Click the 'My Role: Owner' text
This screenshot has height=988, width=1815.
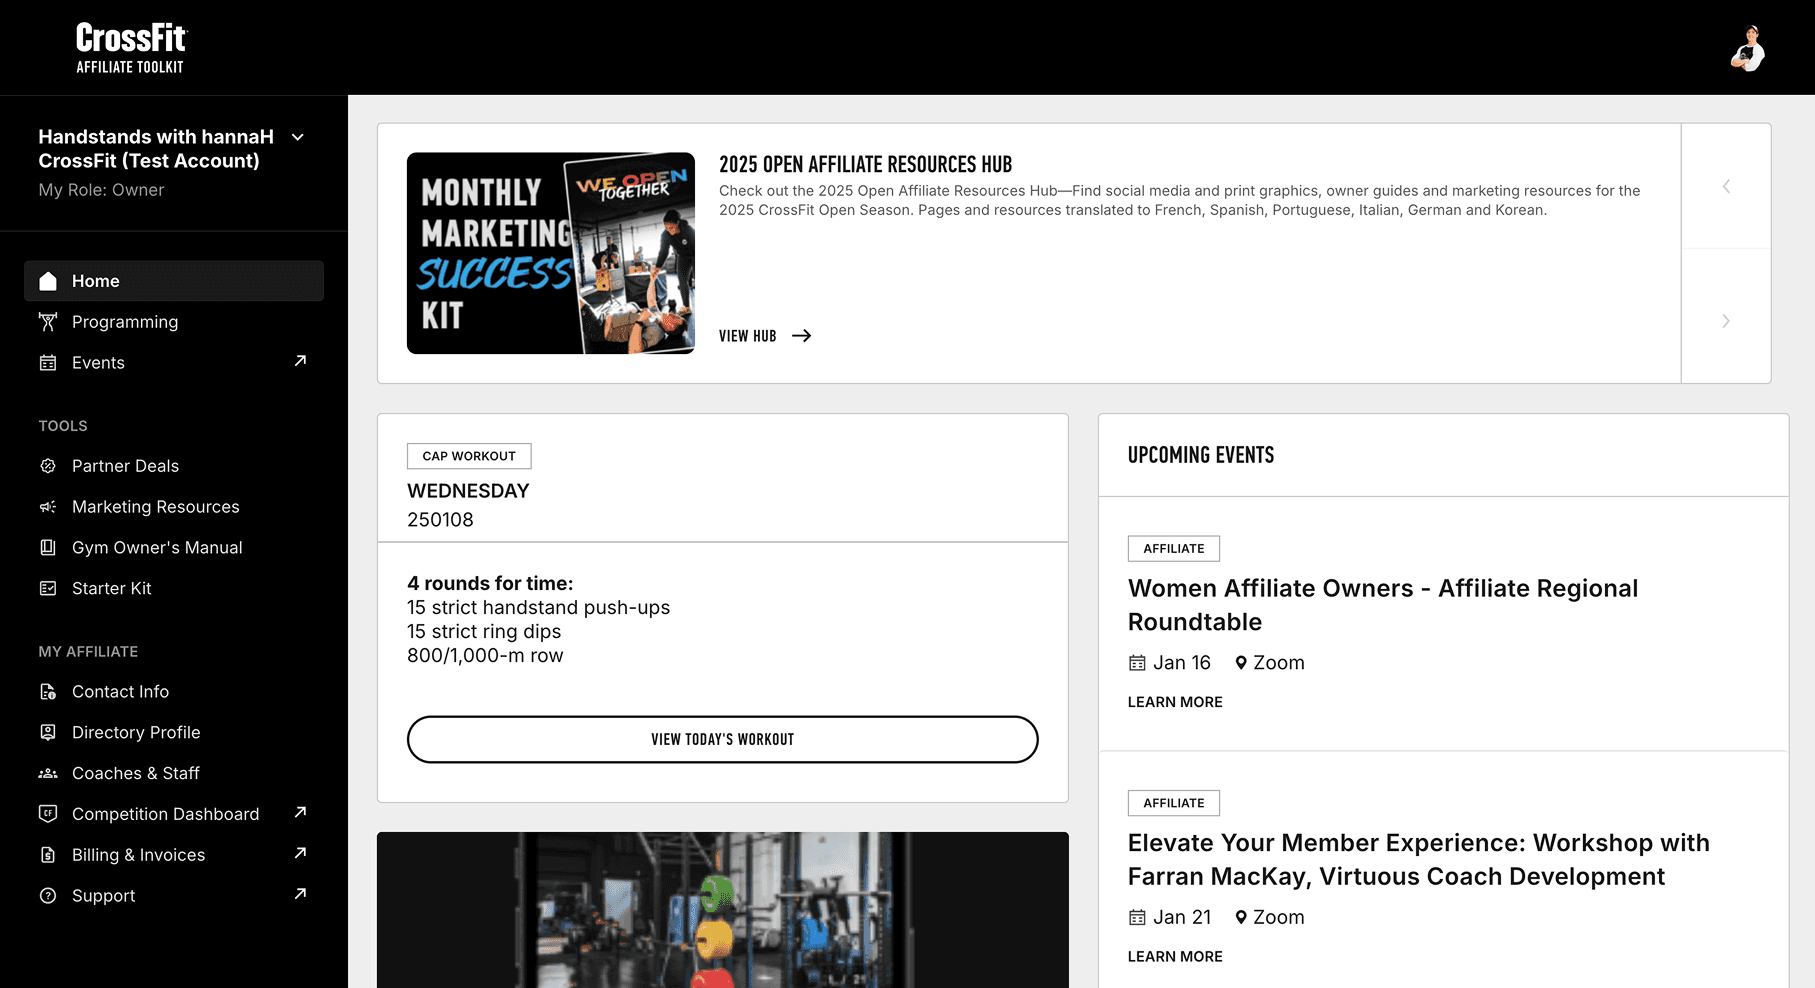pyautogui.click(x=101, y=190)
